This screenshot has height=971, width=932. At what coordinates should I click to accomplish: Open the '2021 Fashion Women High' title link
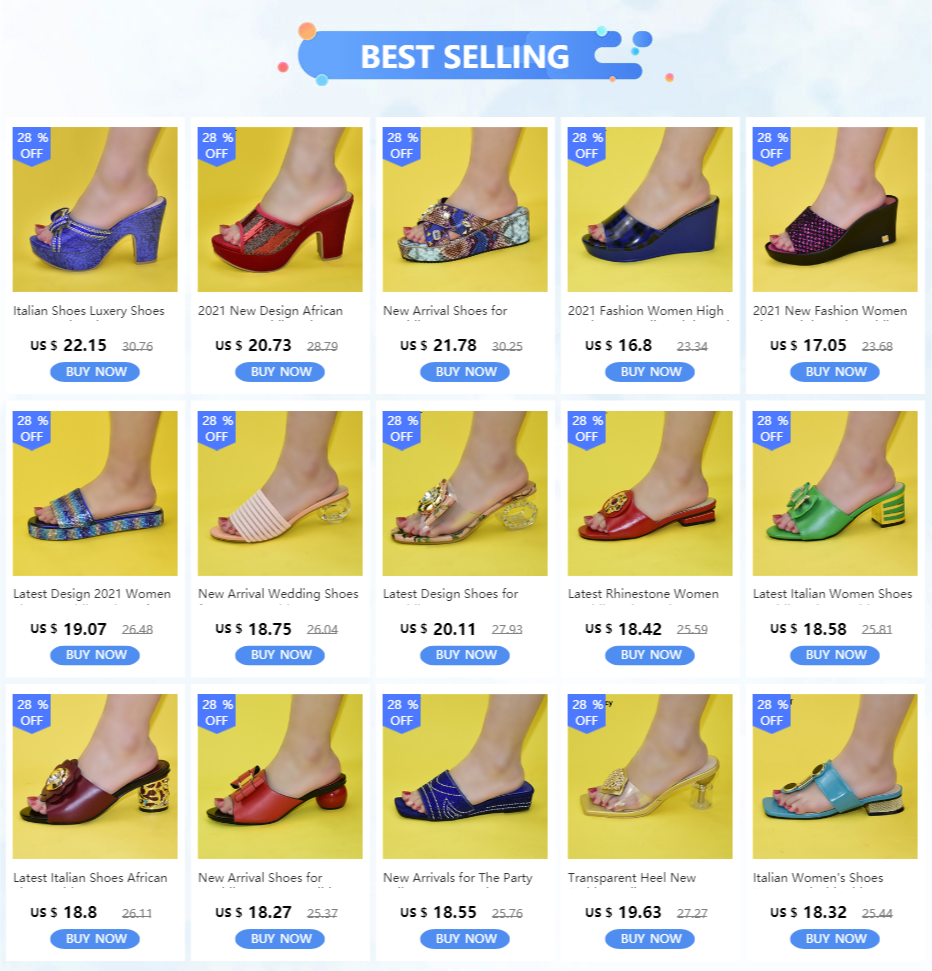tap(645, 311)
